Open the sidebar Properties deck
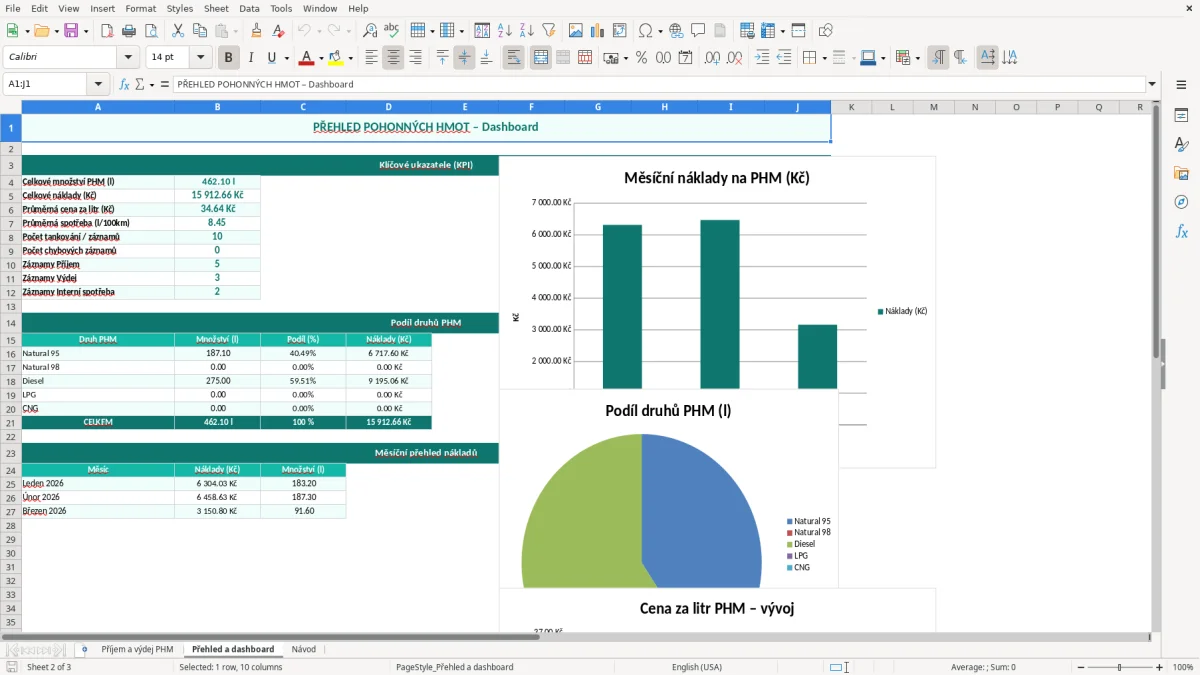The height and width of the screenshot is (675, 1200). coord(1181,115)
